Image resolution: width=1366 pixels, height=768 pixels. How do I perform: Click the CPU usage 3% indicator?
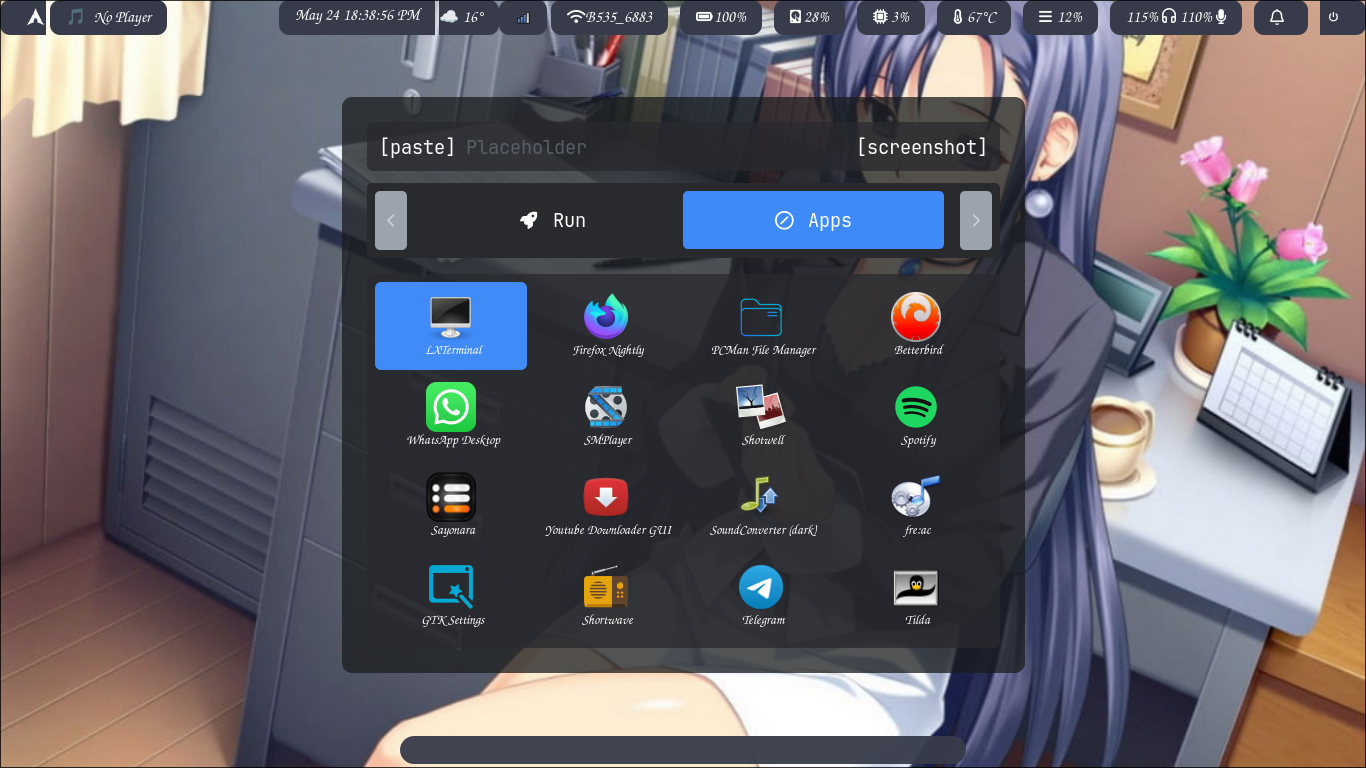tap(891, 17)
